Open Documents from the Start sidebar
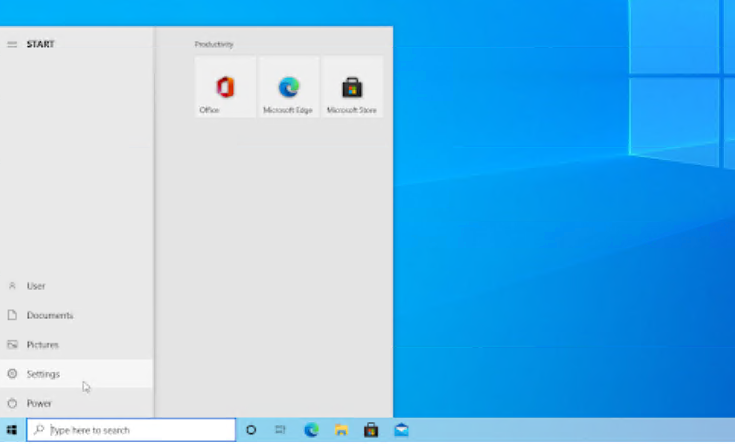 [48, 315]
